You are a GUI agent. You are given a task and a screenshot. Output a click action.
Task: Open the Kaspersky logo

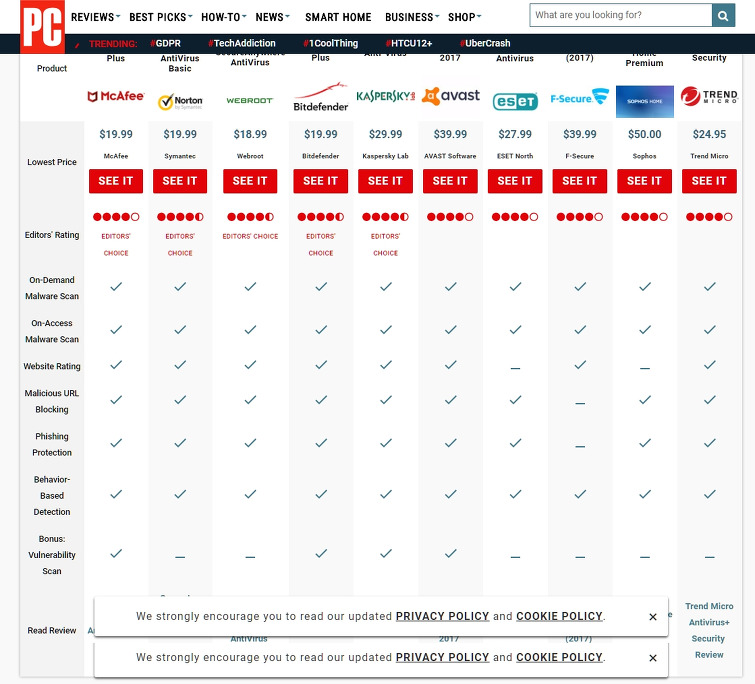pyautogui.click(x=385, y=96)
